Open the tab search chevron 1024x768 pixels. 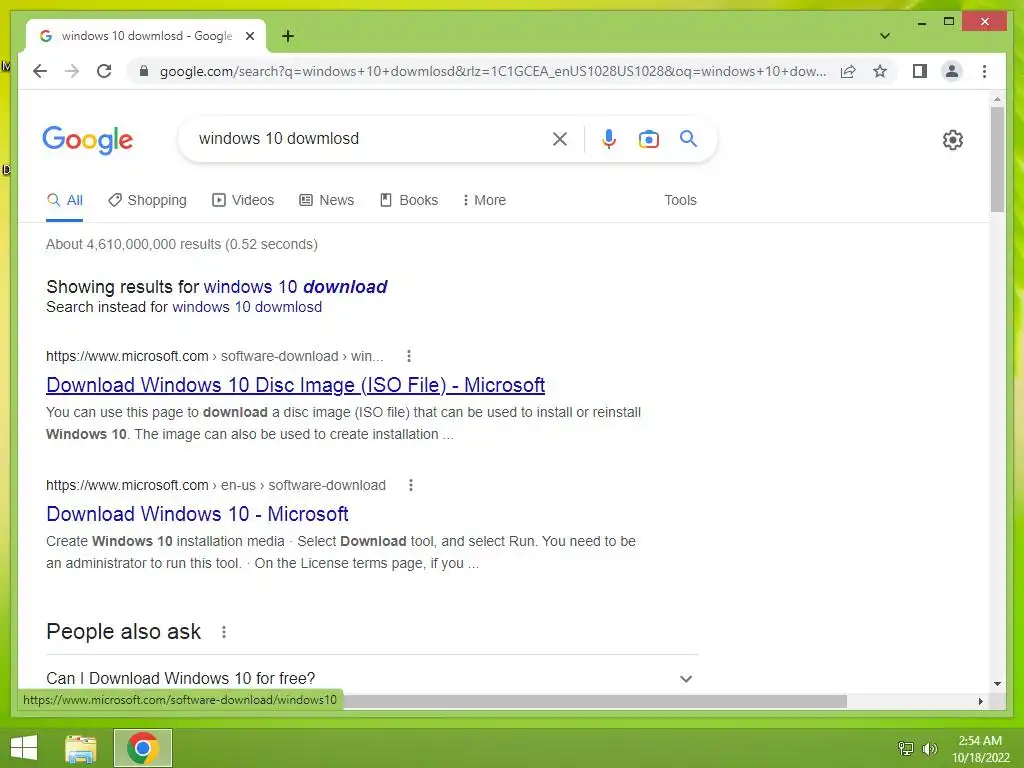pos(885,36)
